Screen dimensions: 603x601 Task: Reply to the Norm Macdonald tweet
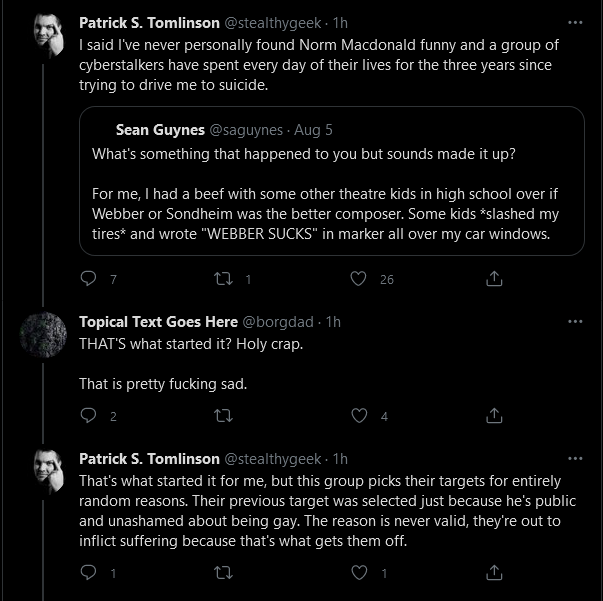[88, 278]
